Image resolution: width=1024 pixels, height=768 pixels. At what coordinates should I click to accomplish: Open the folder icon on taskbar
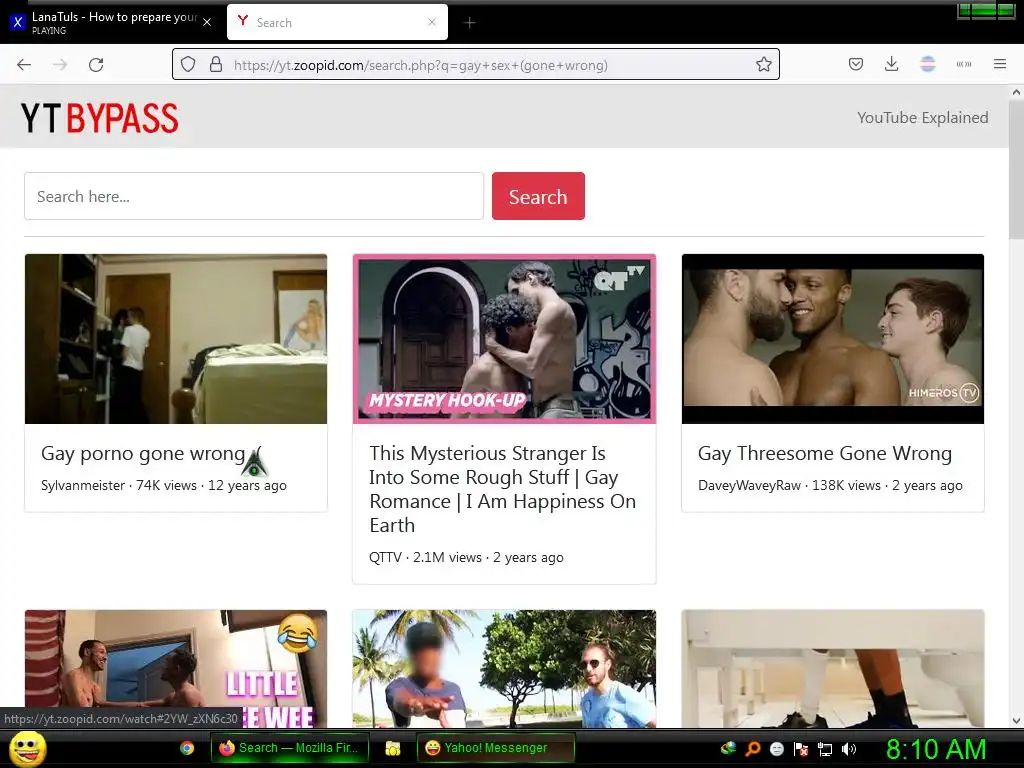tap(392, 748)
